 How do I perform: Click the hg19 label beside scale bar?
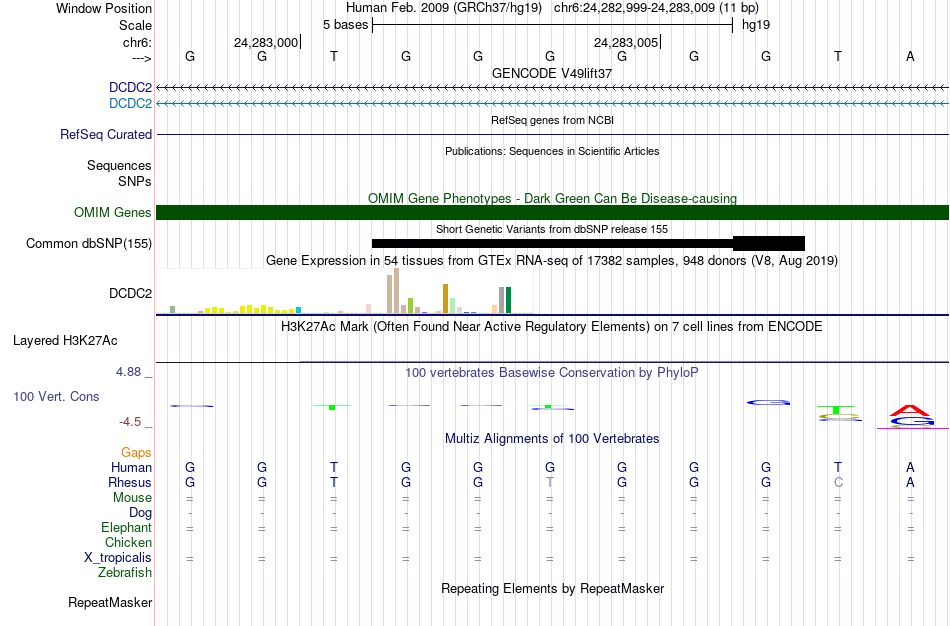click(x=756, y=25)
